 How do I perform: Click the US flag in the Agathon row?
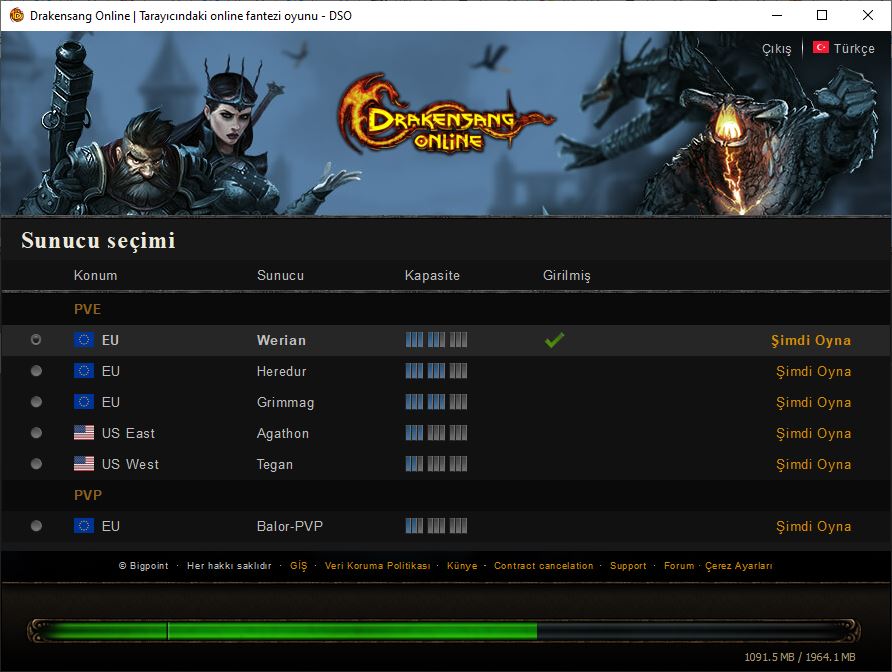[x=84, y=433]
